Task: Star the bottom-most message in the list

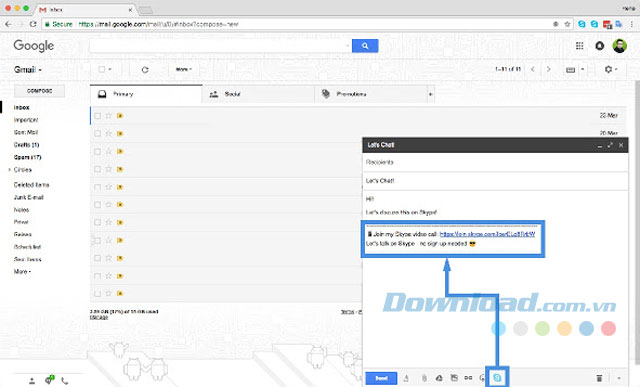Action: coord(109,293)
